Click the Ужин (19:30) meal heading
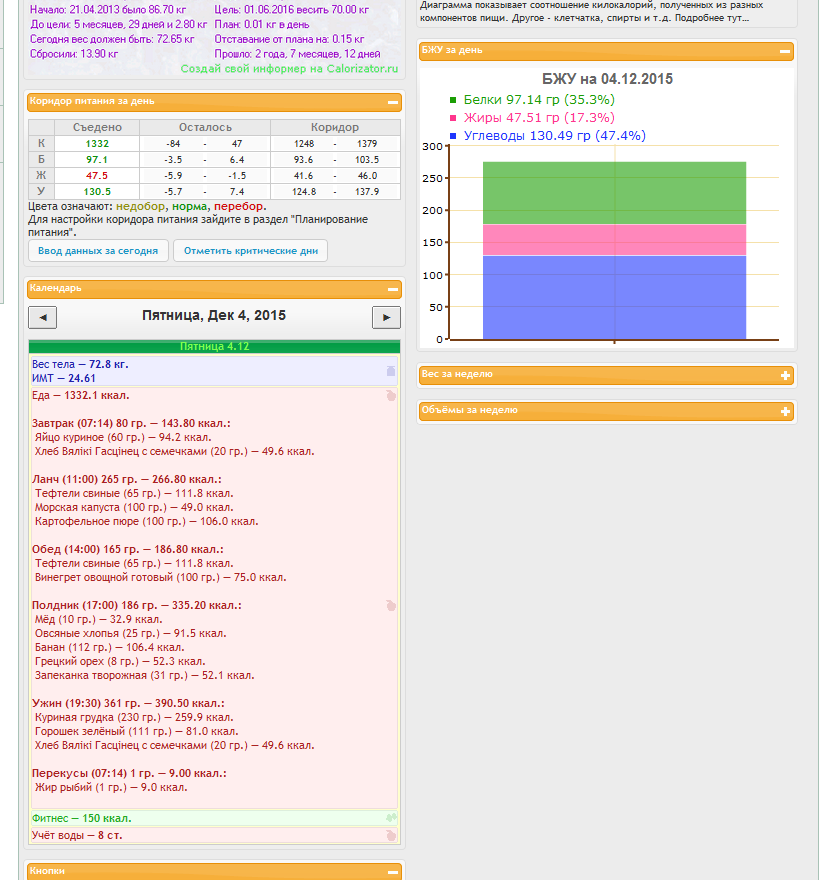The height and width of the screenshot is (880, 829). coord(128,703)
